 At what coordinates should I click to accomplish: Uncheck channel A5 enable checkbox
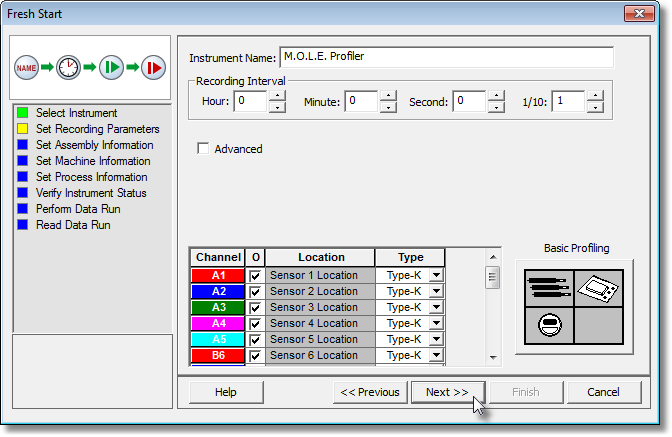coord(255,340)
